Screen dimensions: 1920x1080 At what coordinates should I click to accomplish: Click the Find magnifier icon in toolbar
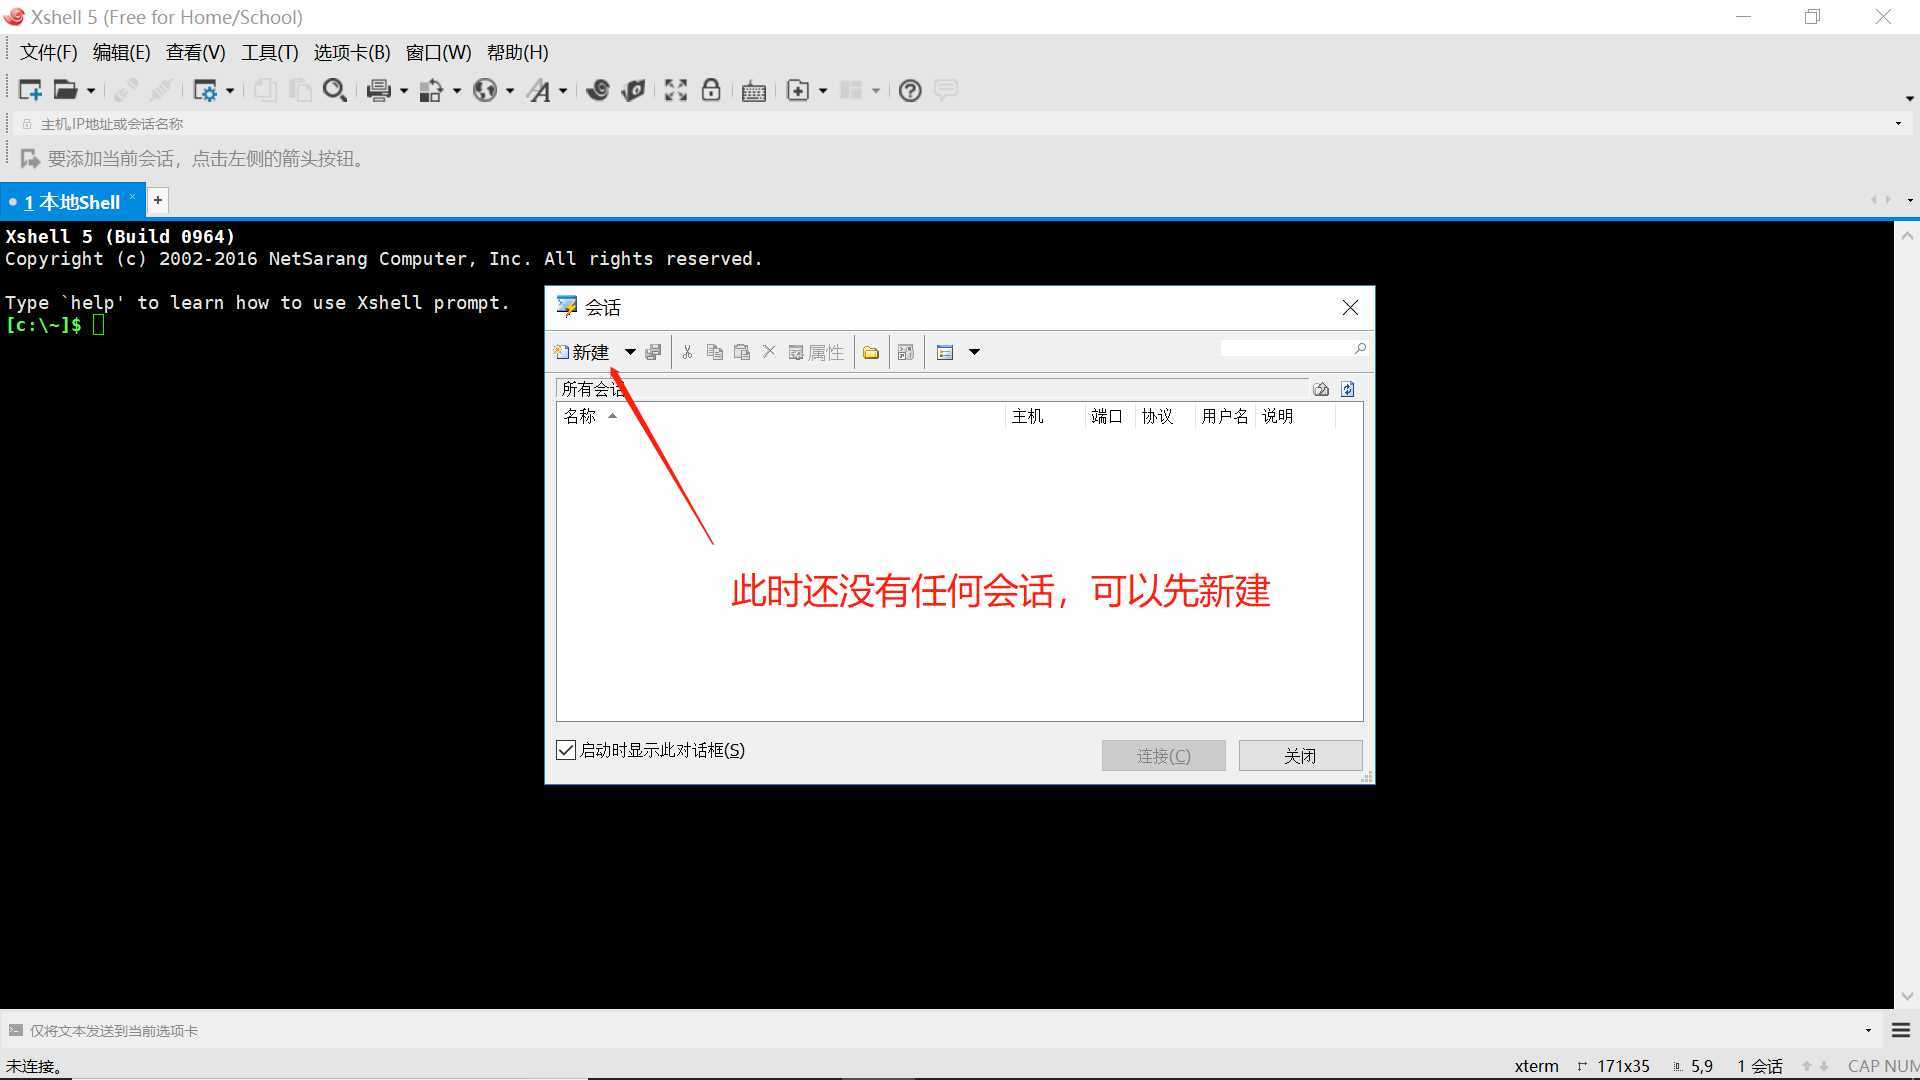[335, 90]
